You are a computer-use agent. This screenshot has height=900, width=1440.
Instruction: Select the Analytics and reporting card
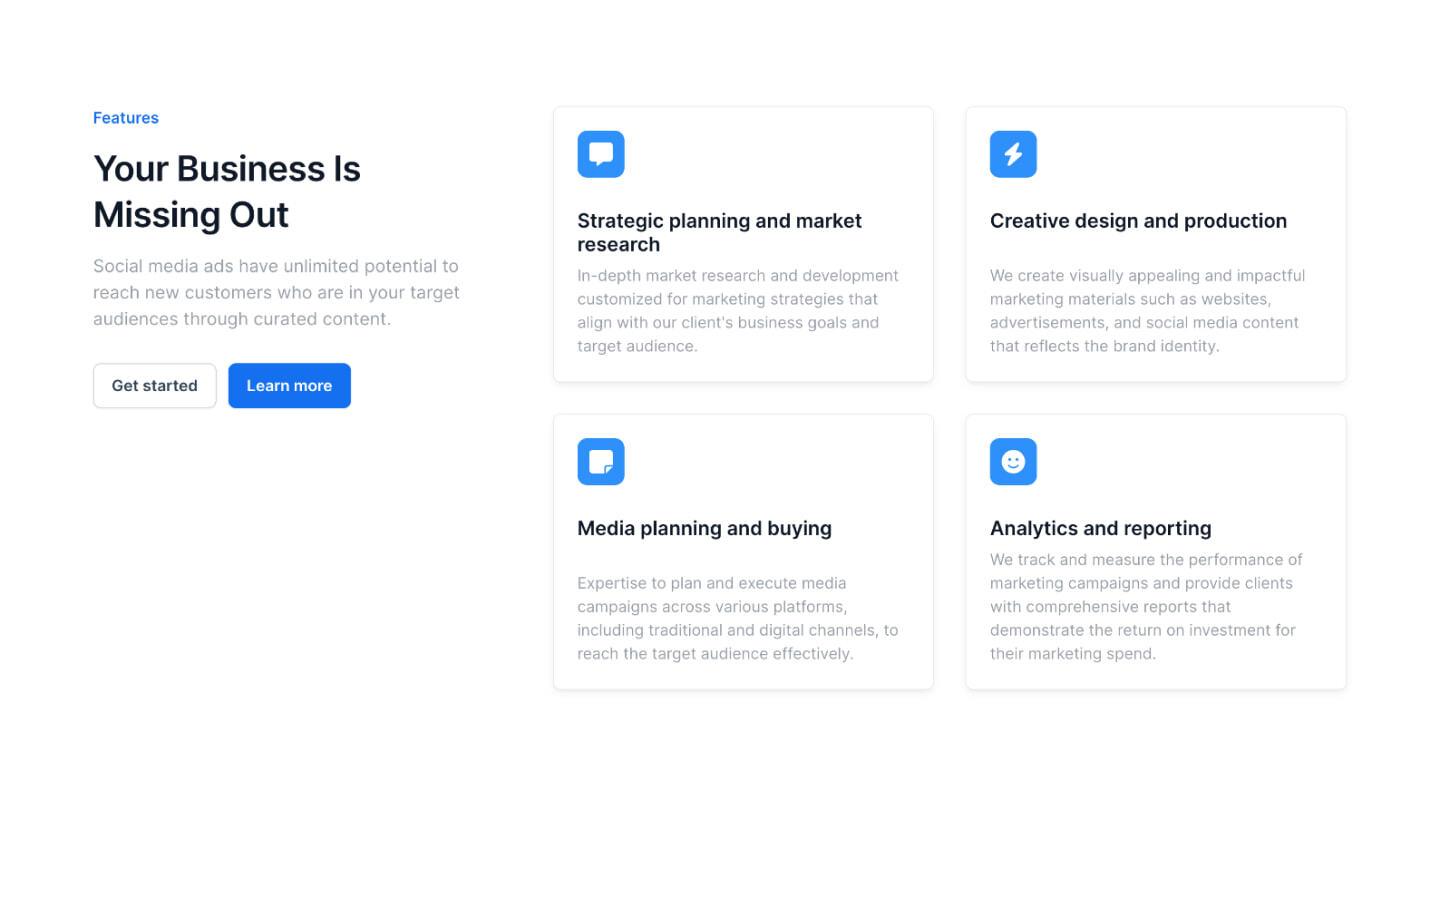[1155, 551]
